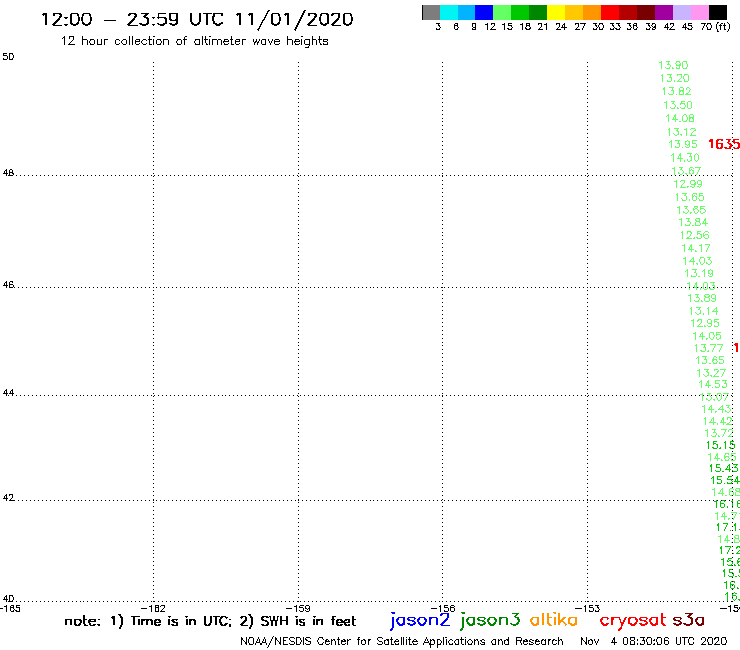
Task: Click wave height value 13.84
Action: (693, 222)
